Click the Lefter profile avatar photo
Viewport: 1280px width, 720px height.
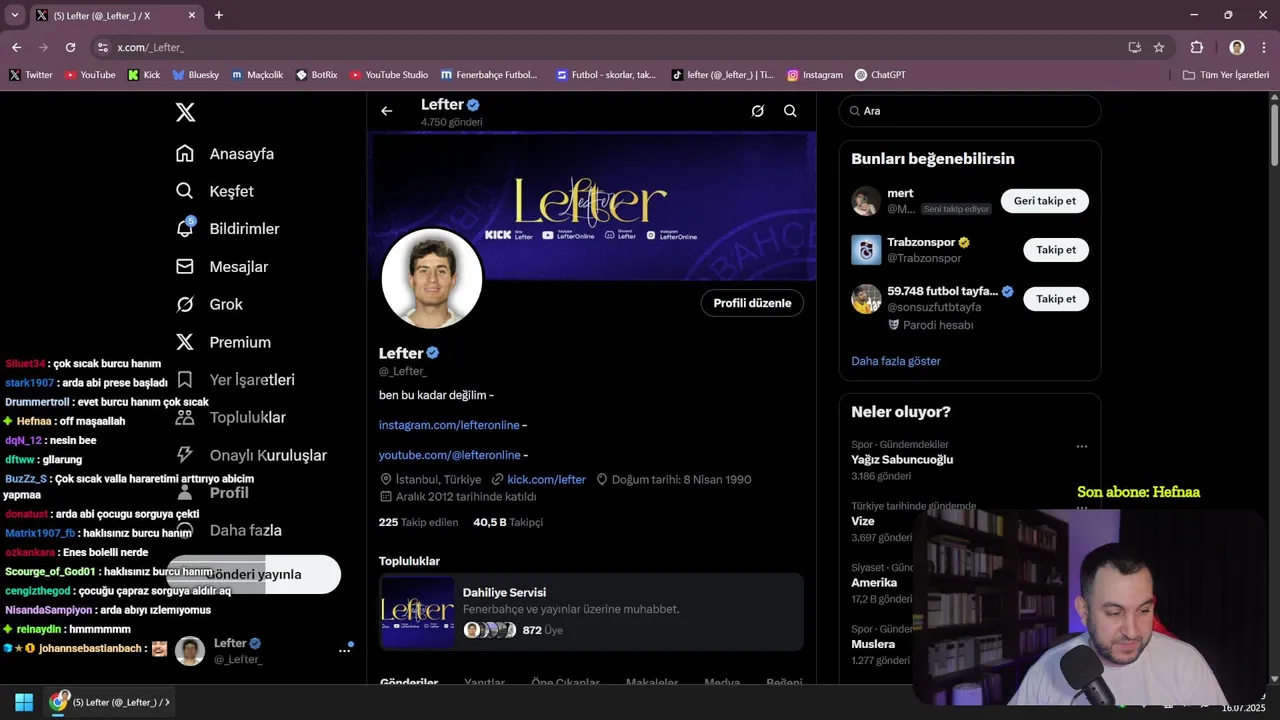coord(432,279)
